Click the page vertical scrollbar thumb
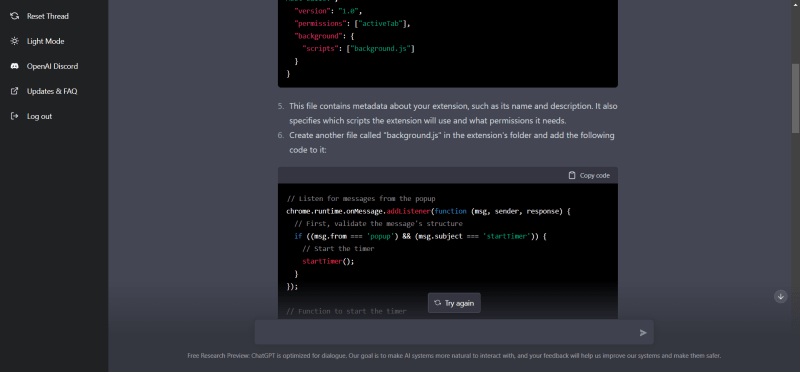The height and width of the screenshot is (372, 800). 795,98
